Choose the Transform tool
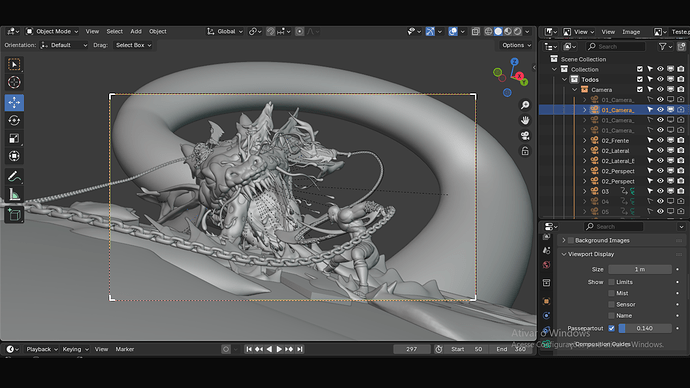The image size is (690, 388). pyautogui.click(x=14, y=156)
